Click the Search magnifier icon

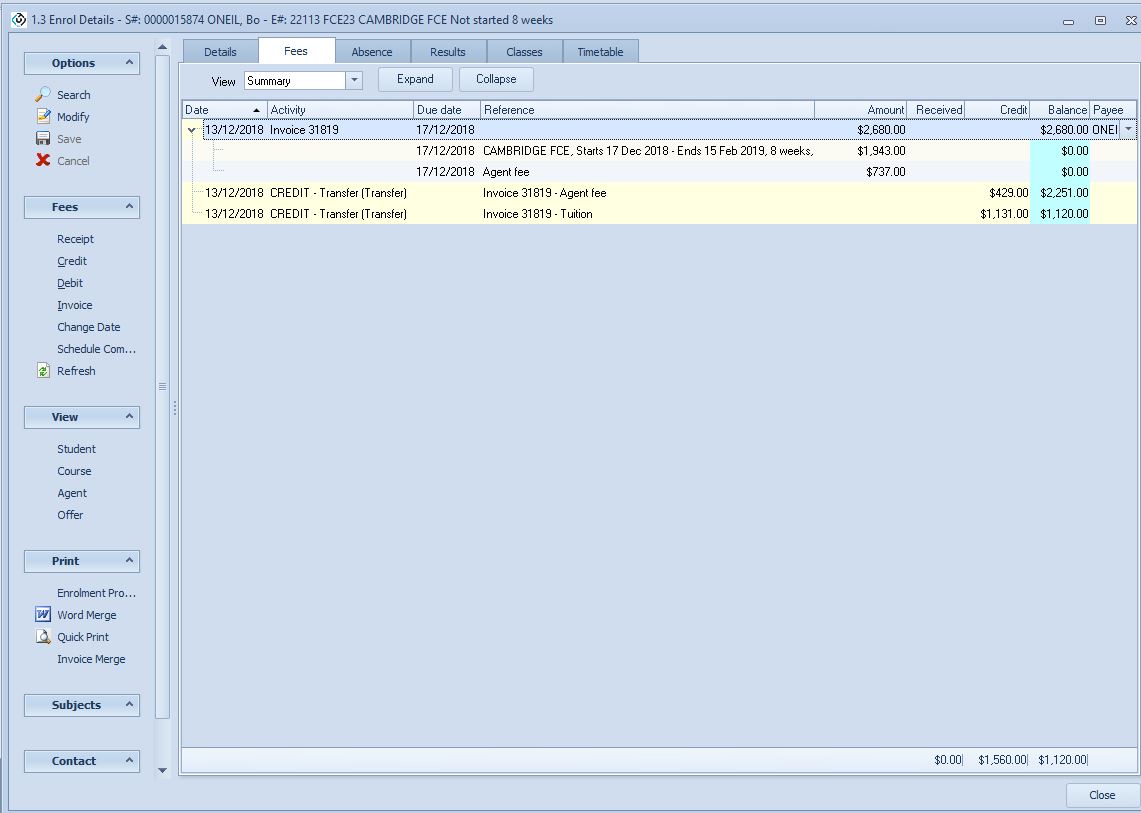43,94
